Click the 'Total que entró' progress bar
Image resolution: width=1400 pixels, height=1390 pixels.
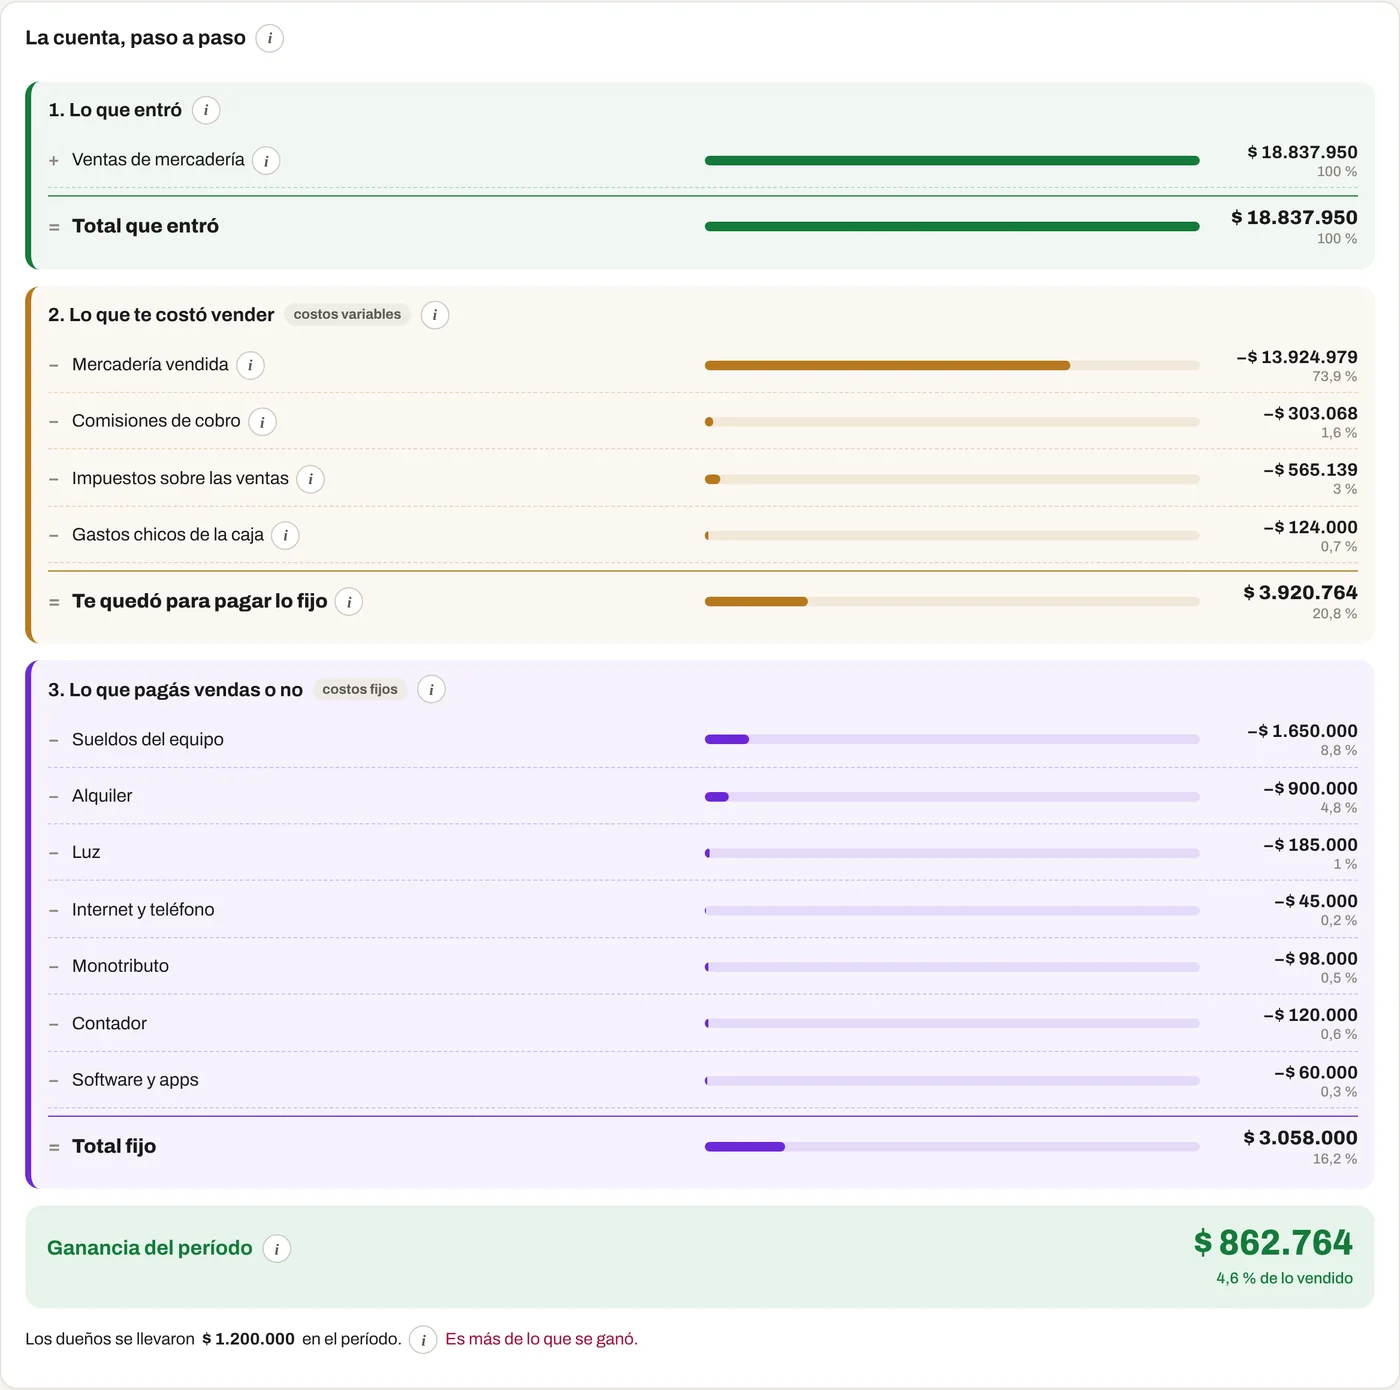click(952, 227)
